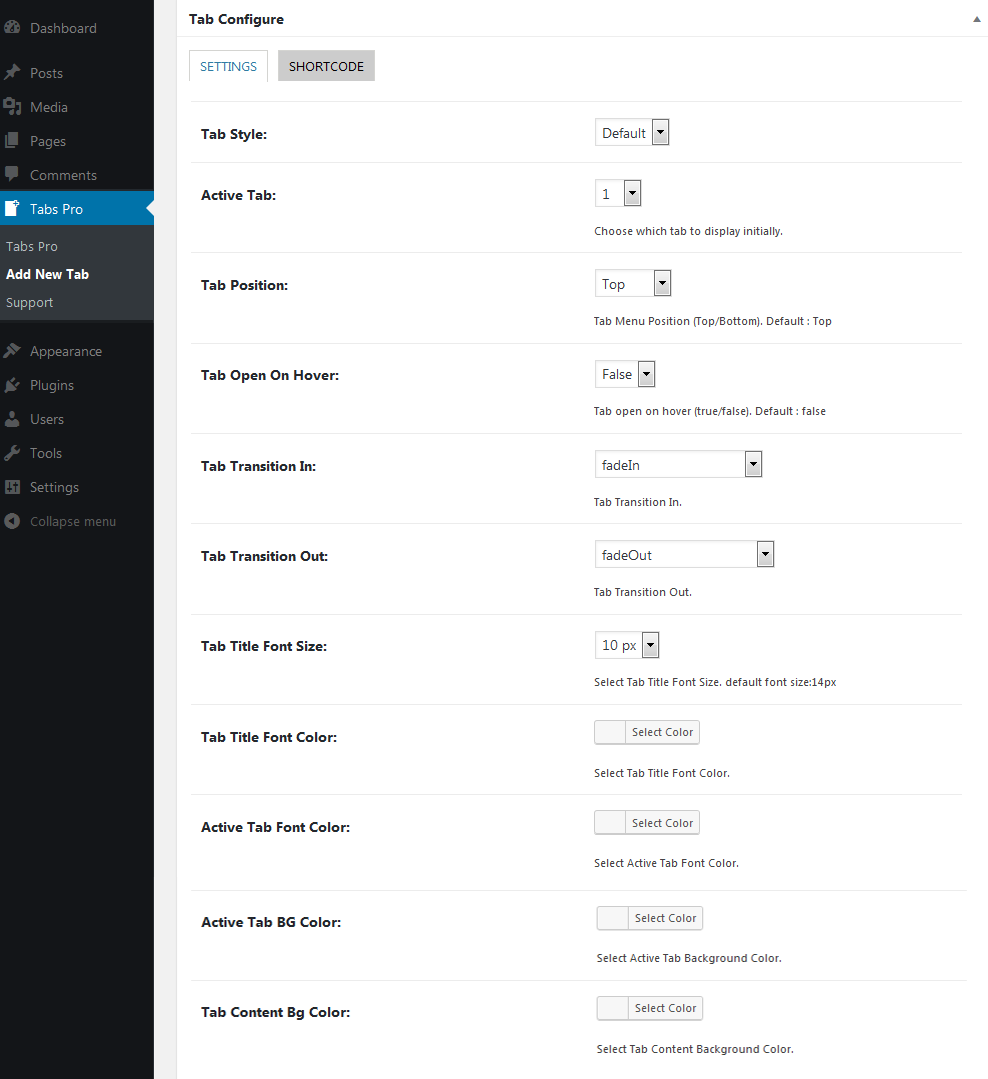
Task: Click the 'Tab Open On Hover:' label
Action: click(270, 376)
